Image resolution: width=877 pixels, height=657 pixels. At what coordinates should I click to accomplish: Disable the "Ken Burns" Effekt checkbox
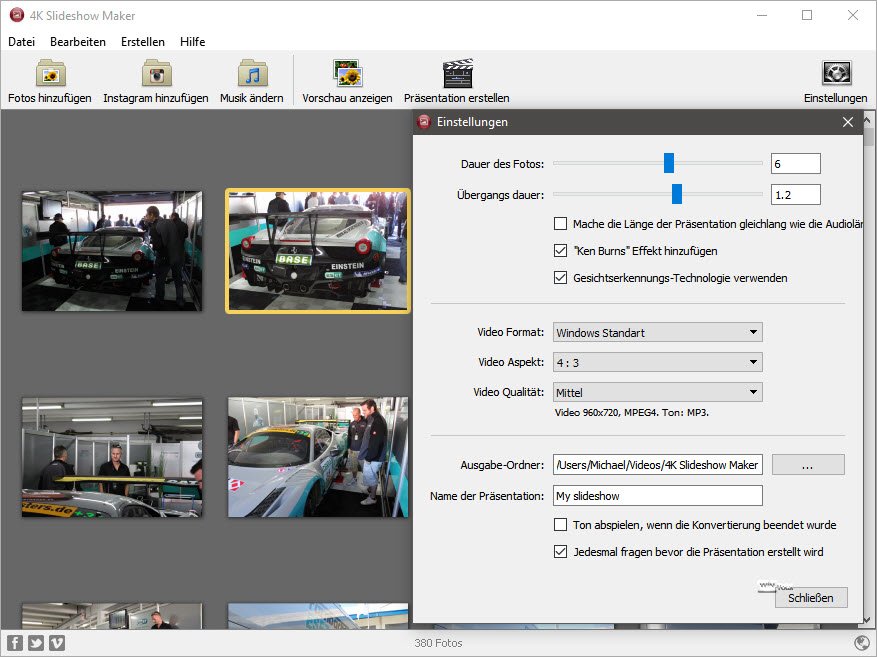(561, 251)
